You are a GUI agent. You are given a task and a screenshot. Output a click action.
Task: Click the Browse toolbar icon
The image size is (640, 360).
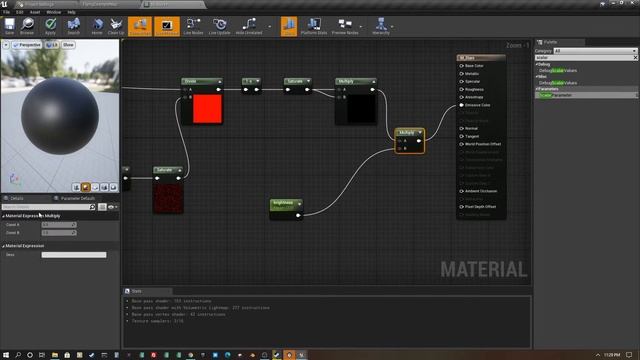pos(27,26)
